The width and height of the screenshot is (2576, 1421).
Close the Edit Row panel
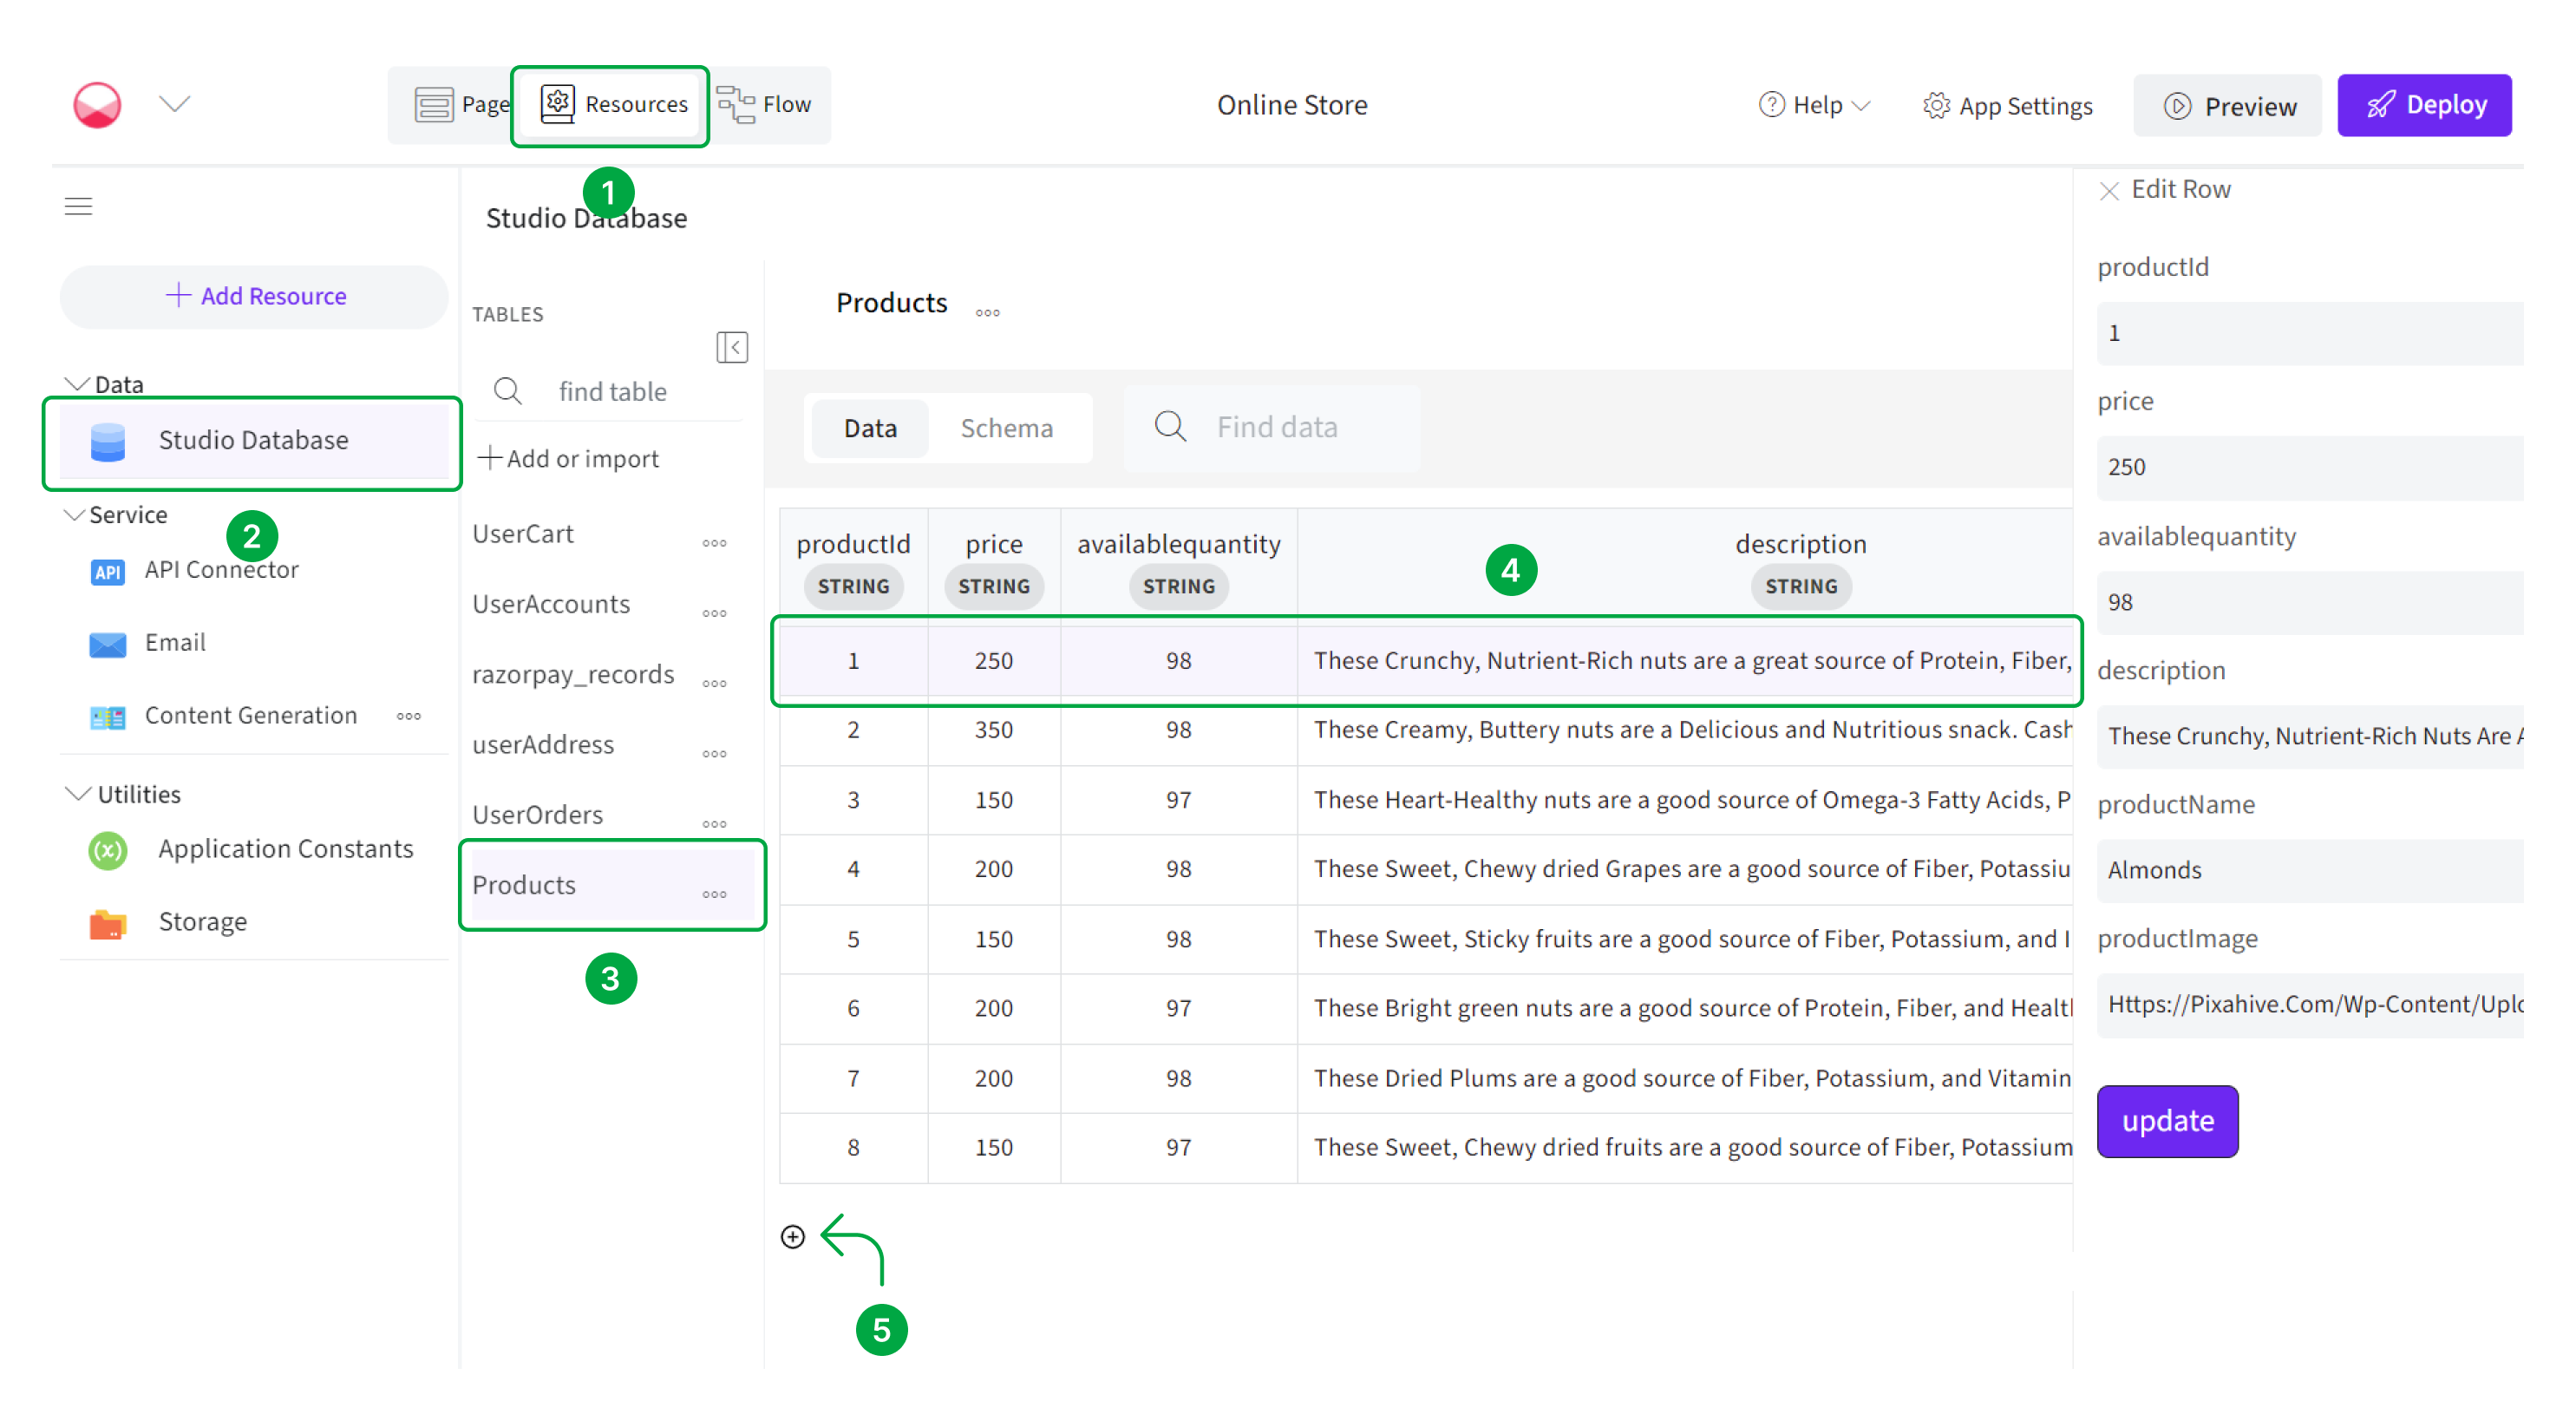tap(2109, 191)
